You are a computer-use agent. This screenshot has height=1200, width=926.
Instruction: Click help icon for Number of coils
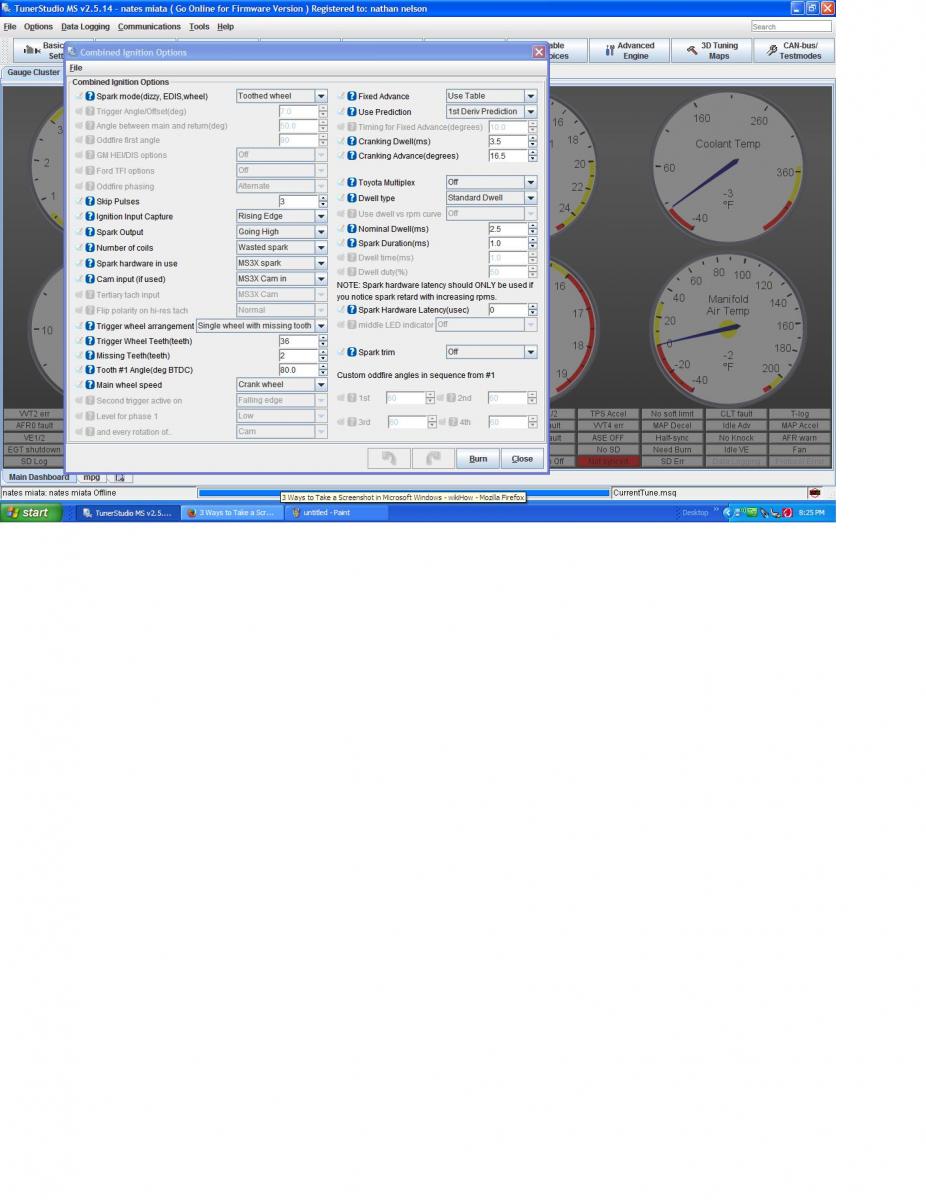point(90,247)
